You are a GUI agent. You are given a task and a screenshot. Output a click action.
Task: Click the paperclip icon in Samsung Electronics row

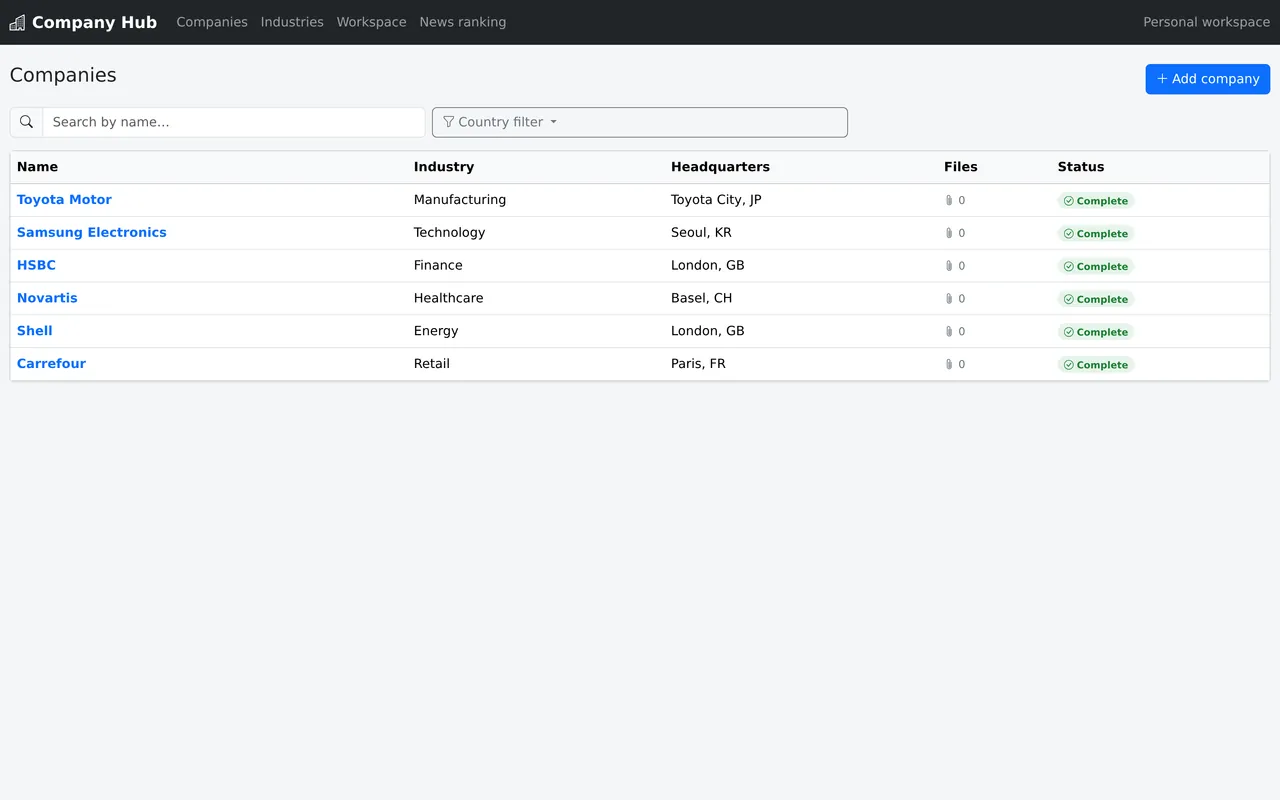[949, 233]
